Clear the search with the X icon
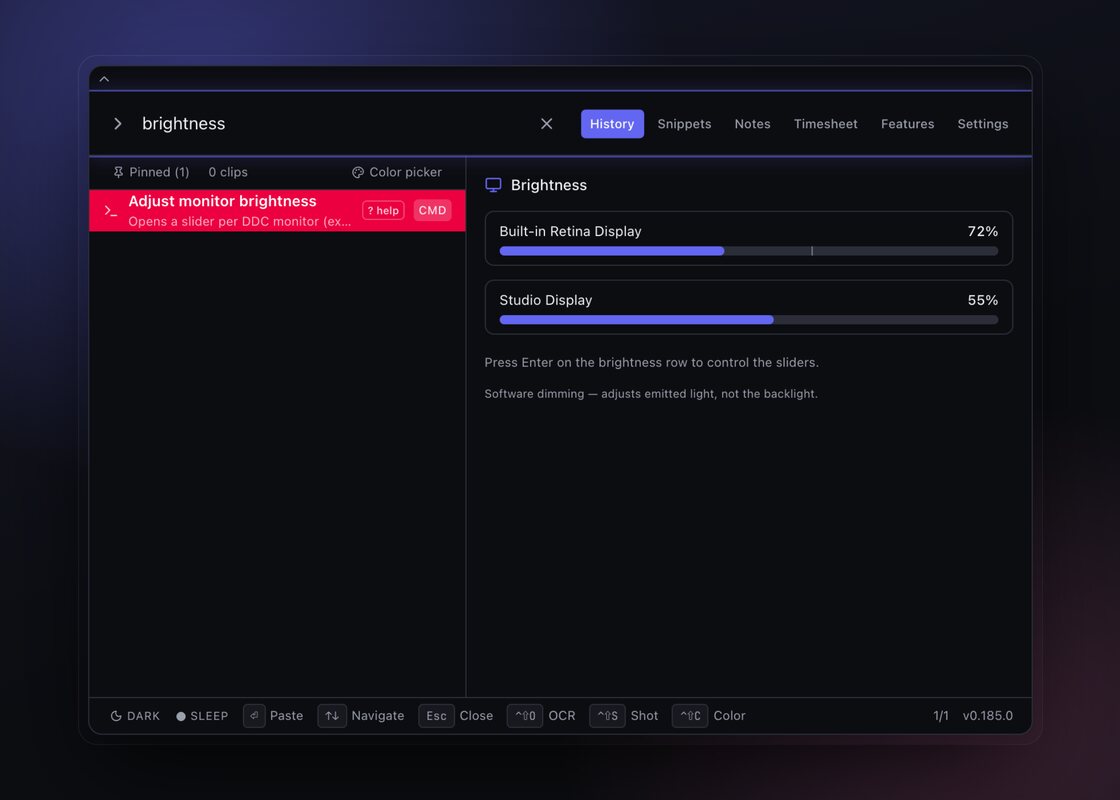Image resolution: width=1120 pixels, height=800 pixels. pos(546,124)
